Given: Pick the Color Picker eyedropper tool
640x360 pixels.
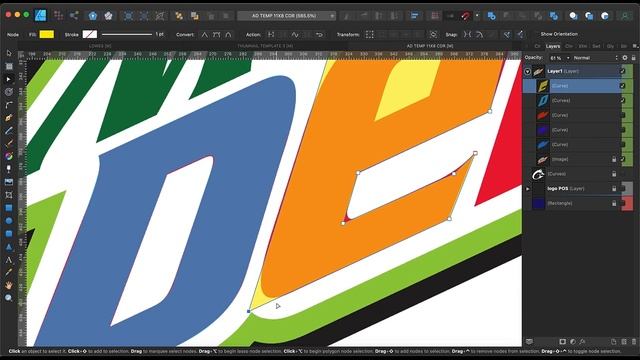Looking at the screenshot, I should [9, 272].
